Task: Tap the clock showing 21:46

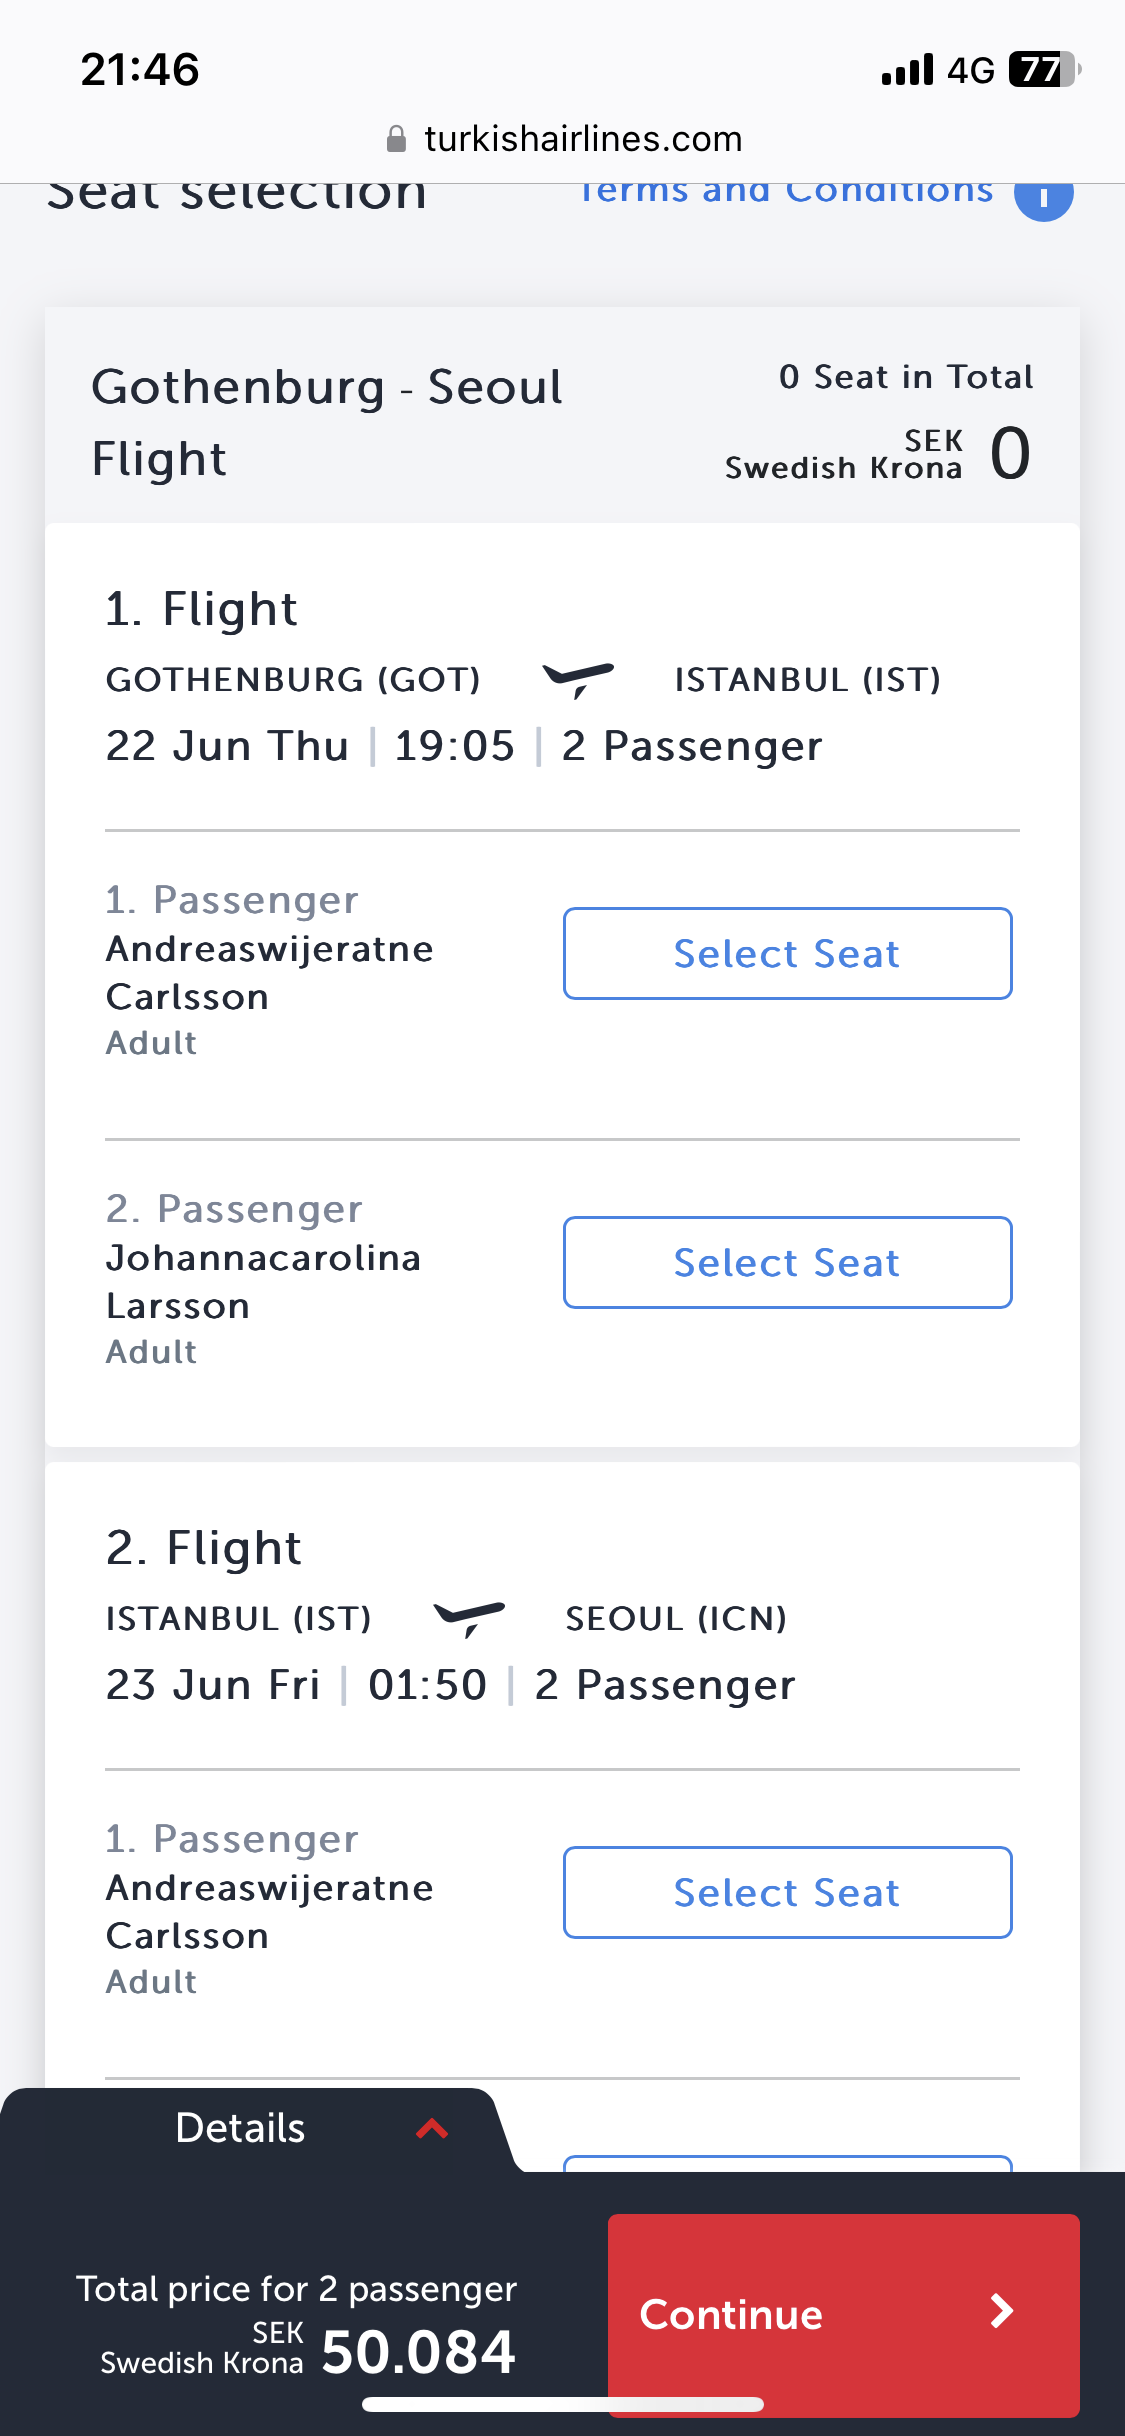Action: point(140,70)
